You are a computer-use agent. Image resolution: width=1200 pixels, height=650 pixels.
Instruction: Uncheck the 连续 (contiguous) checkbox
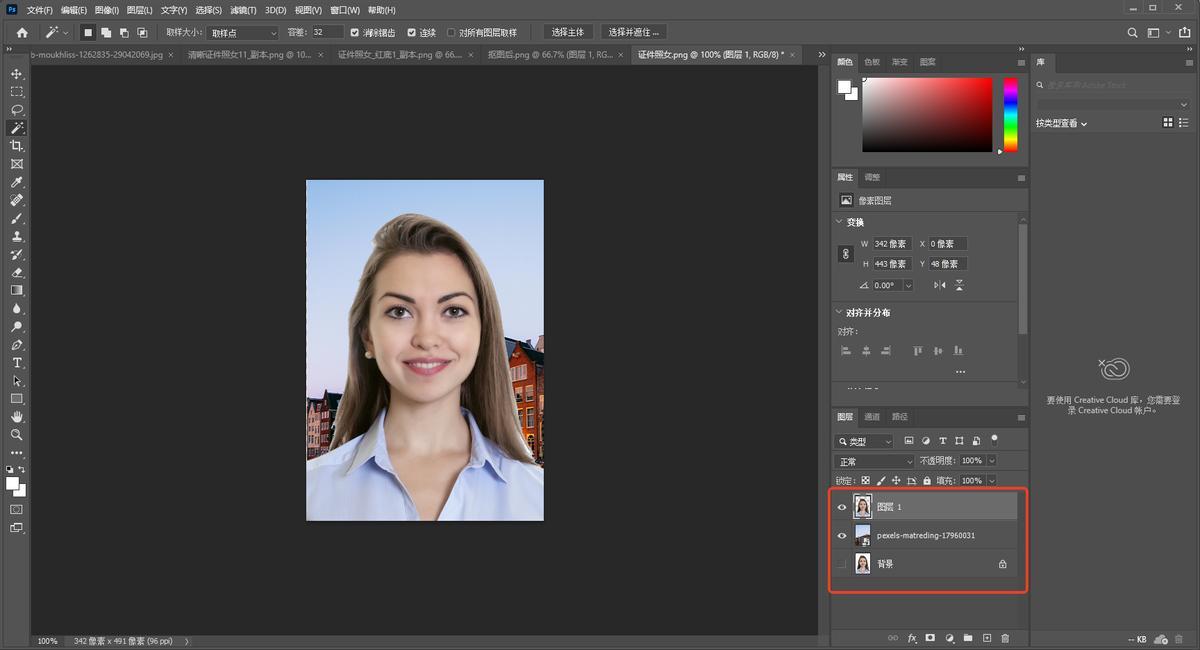pyautogui.click(x=412, y=32)
